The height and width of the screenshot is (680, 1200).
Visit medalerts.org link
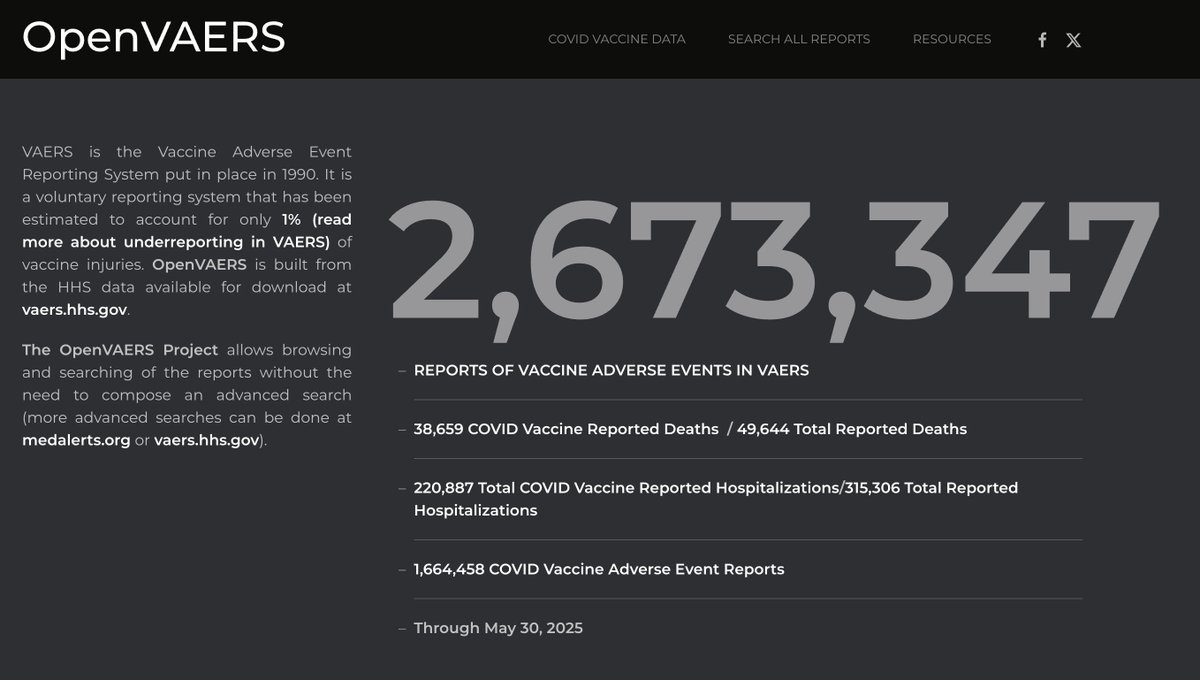click(x=76, y=440)
